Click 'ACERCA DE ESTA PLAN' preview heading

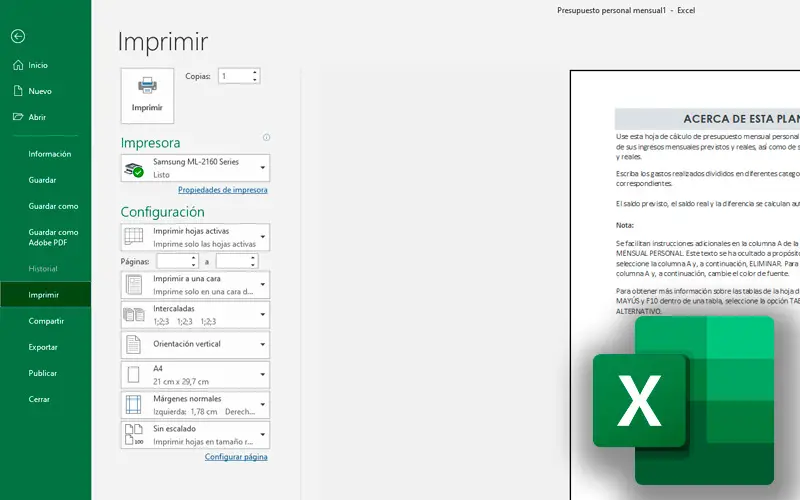(x=741, y=119)
